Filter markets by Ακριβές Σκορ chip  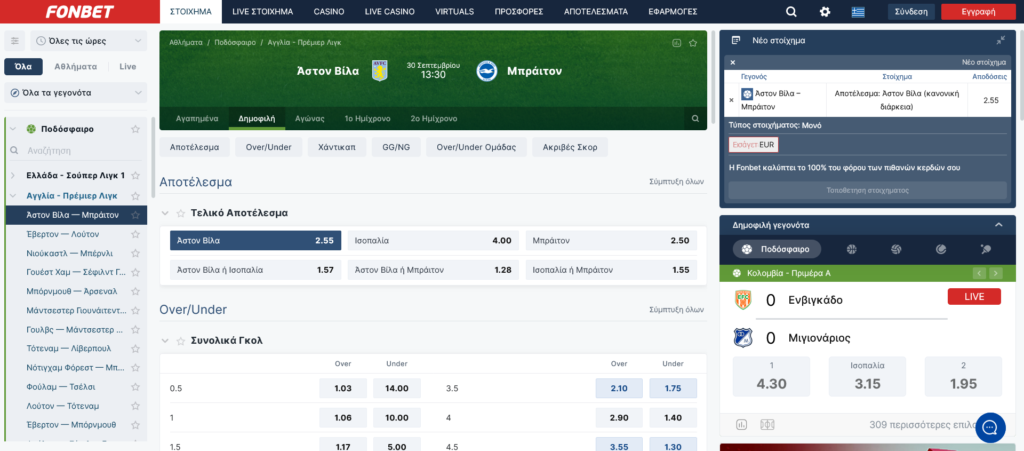[x=569, y=148]
